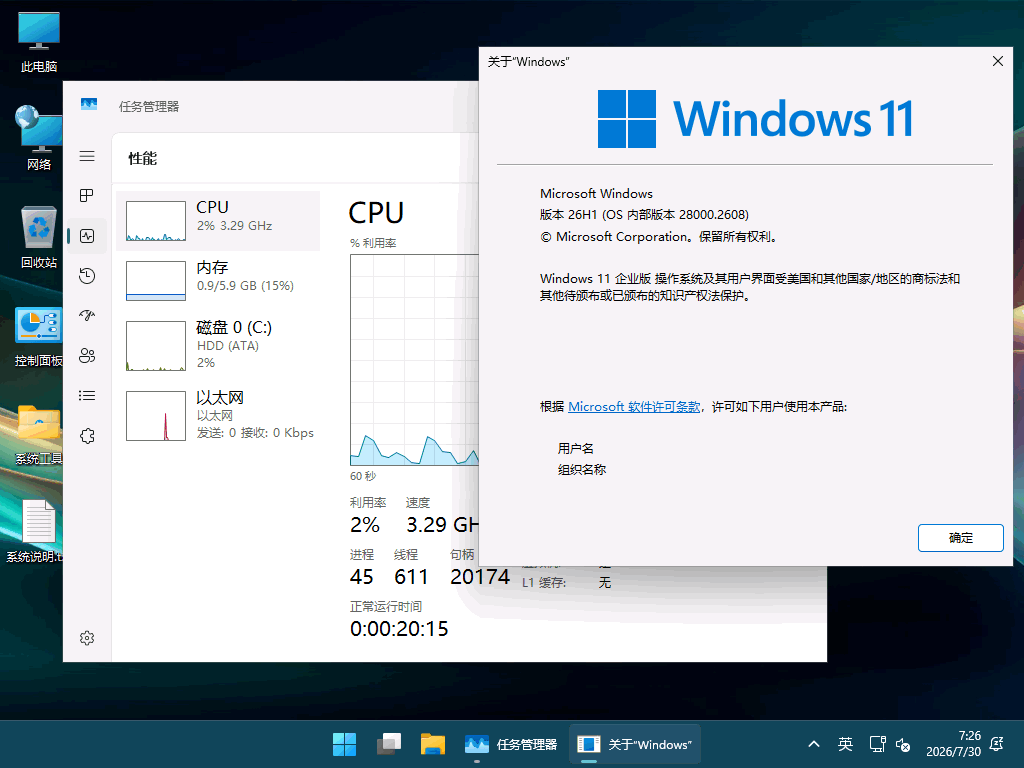
Task: Open the 系统说明 text file on desktop
Action: pyautogui.click(x=36, y=532)
